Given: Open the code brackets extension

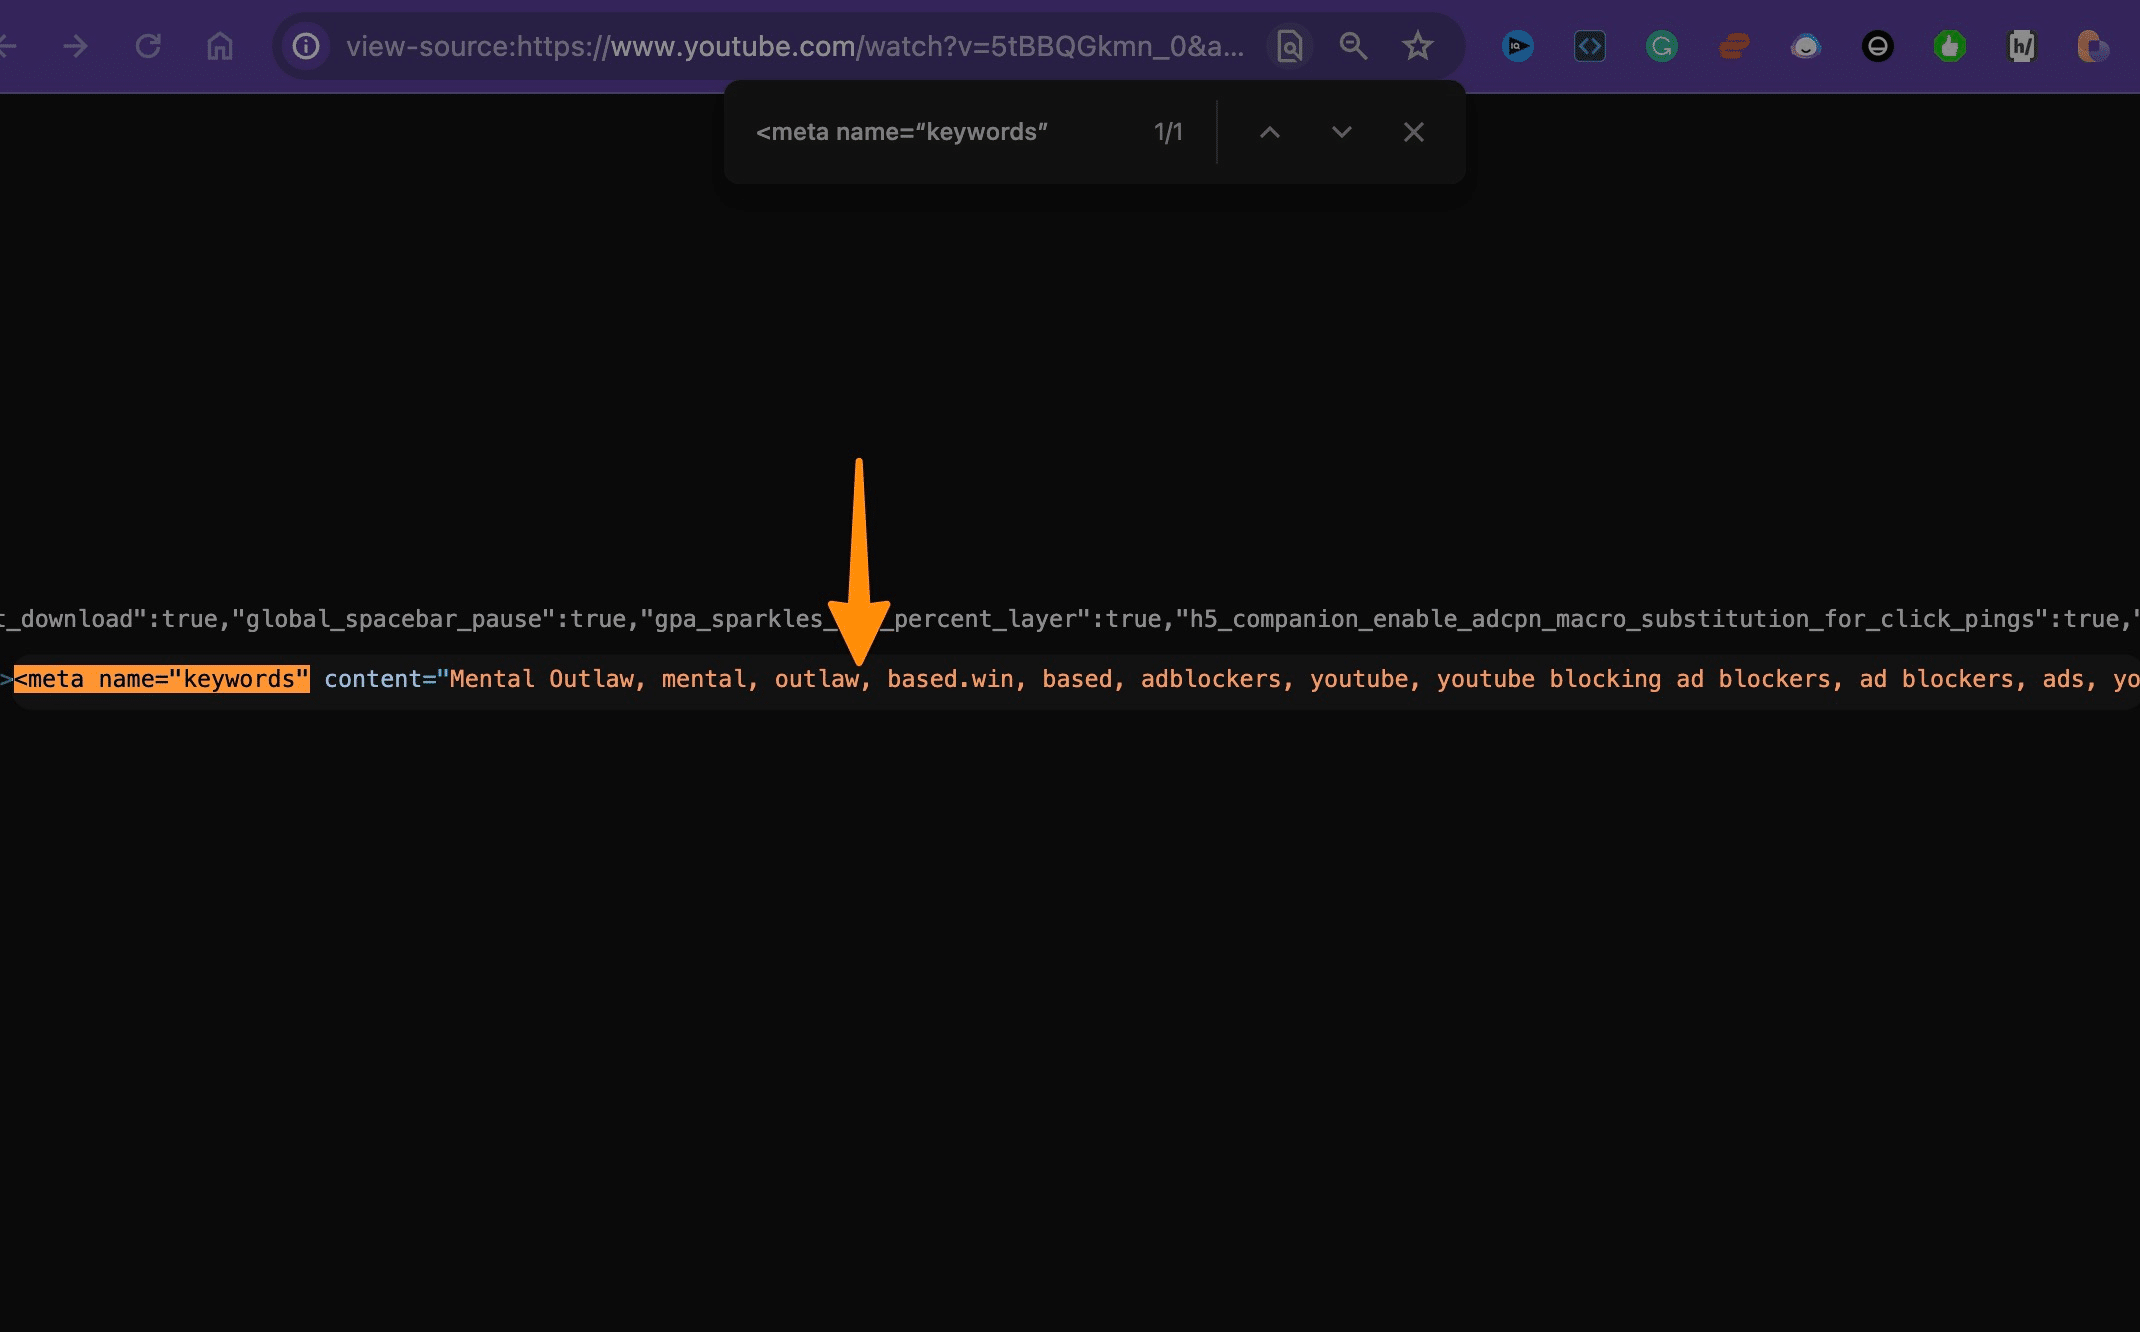Looking at the screenshot, I should [1590, 46].
